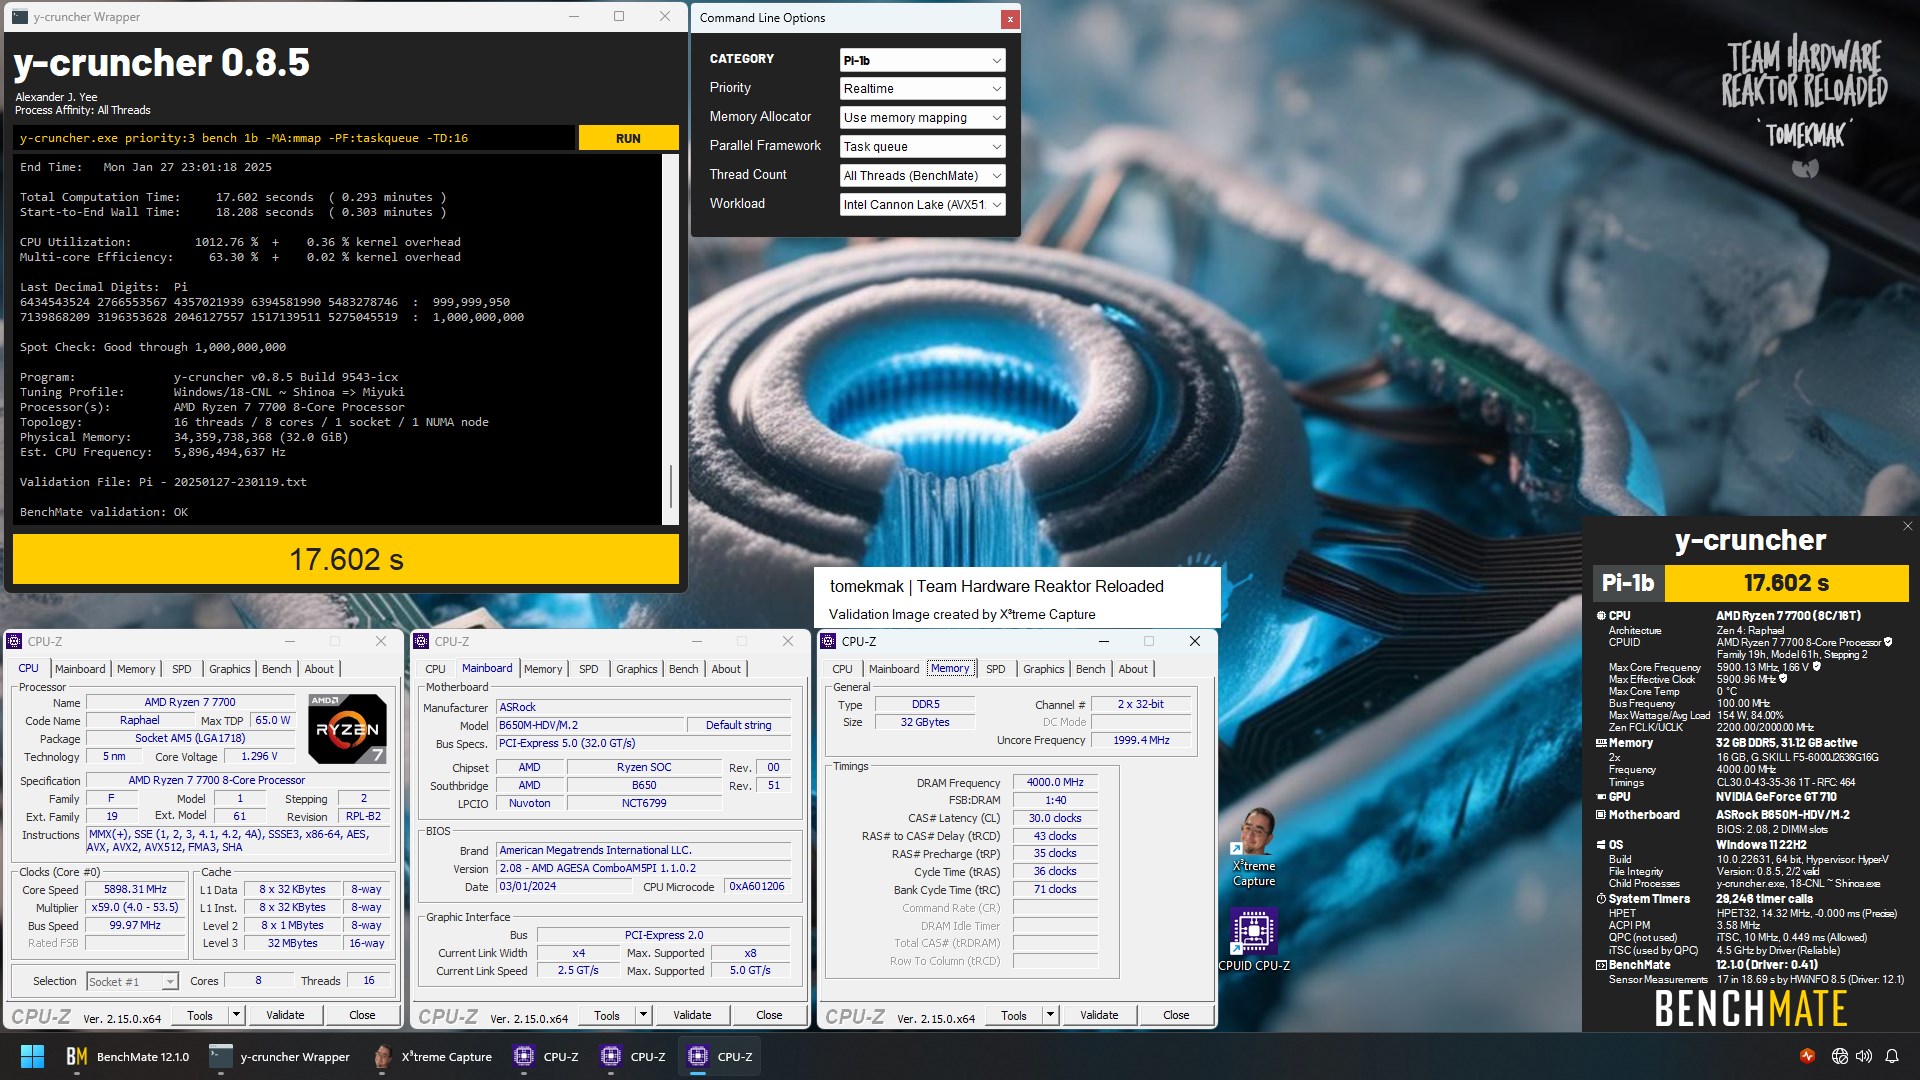The height and width of the screenshot is (1080, 1920).
Task: Click the CPU section icon in BenchMate panel
Action: pos(1601,616)
